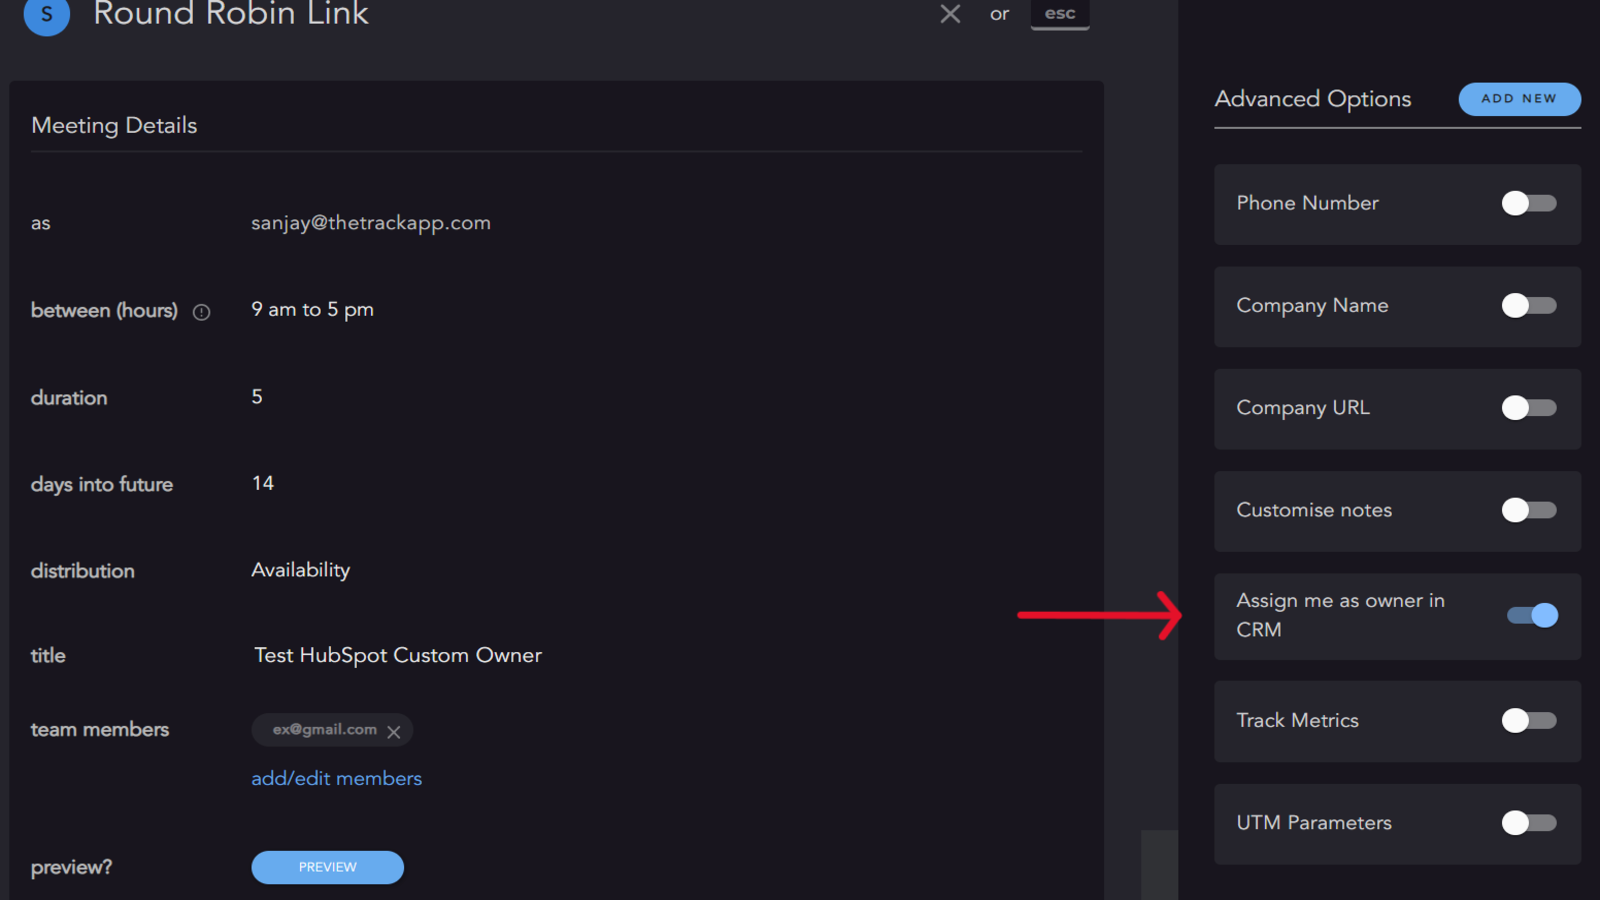Screen dimensions: 1600x900
Task: Click the info icon beside between (hours)
Action: [x=201, y=312]
